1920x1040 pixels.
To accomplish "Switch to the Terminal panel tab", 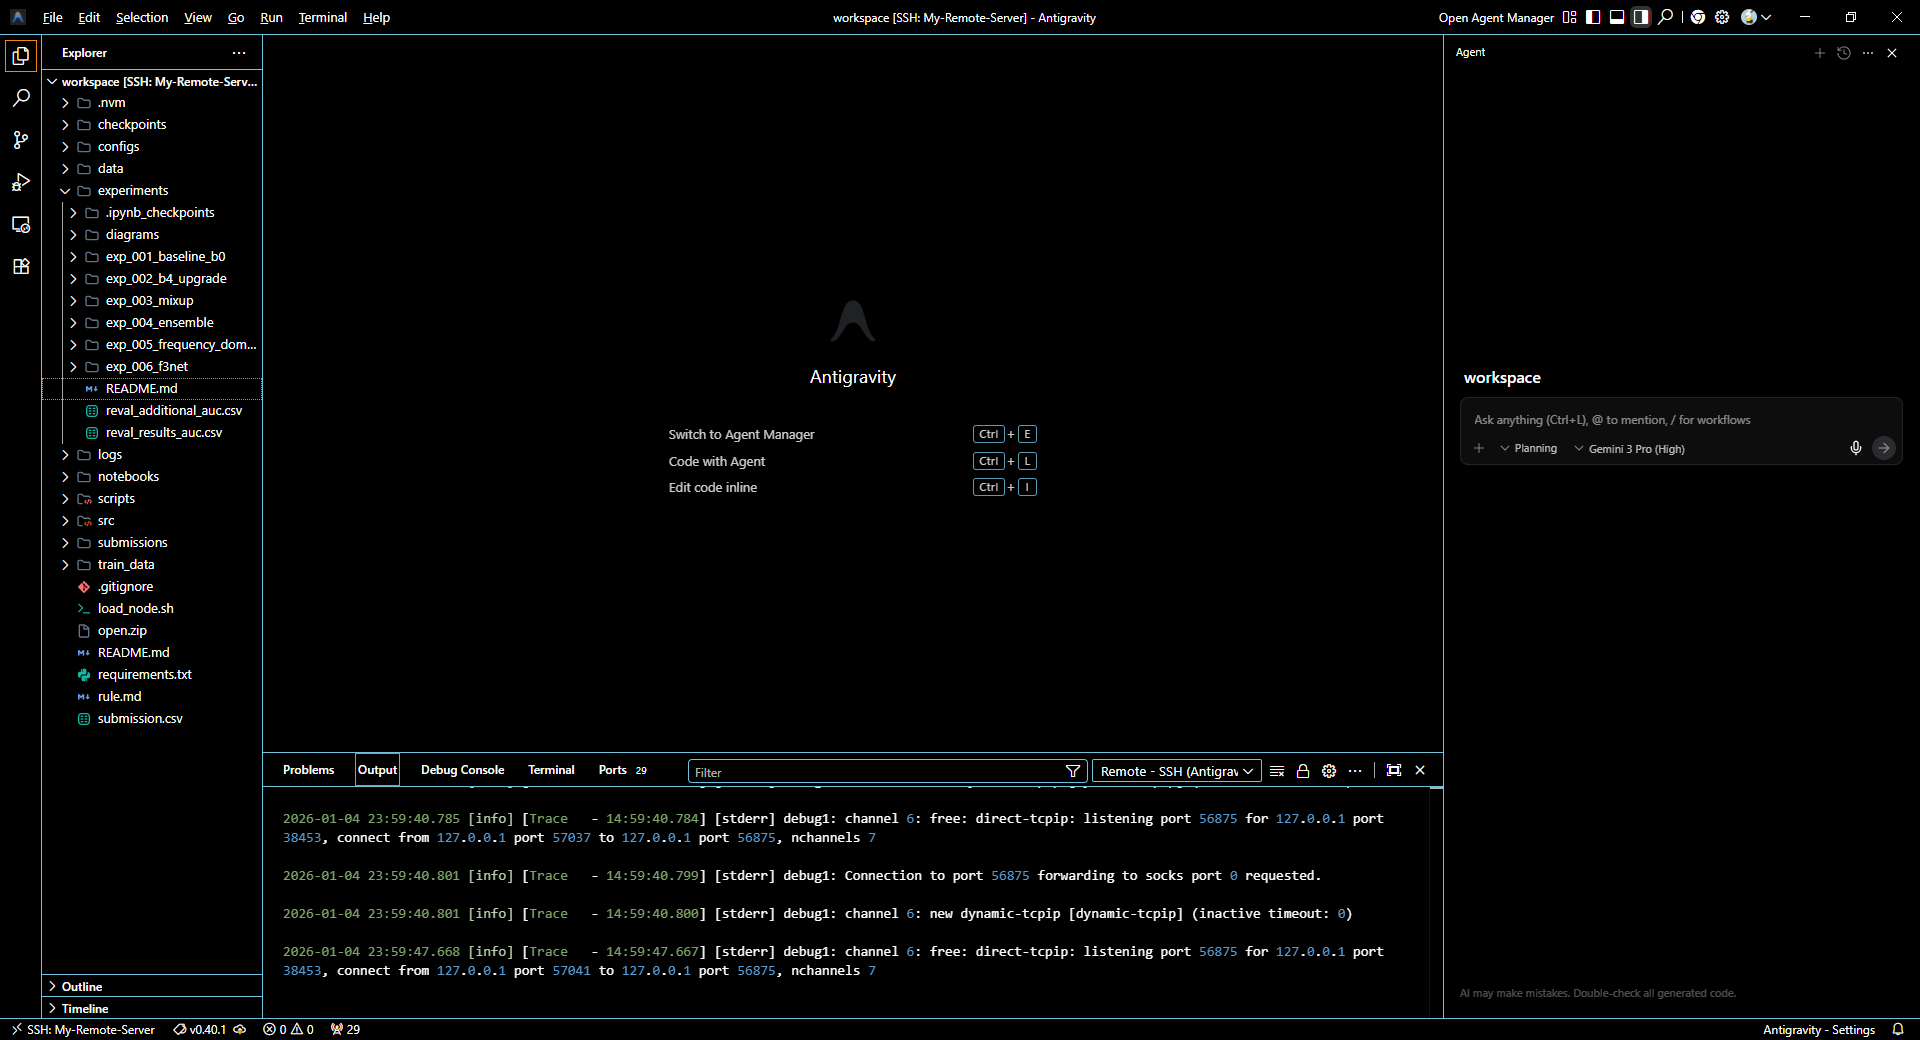I will tap(551, 770).
